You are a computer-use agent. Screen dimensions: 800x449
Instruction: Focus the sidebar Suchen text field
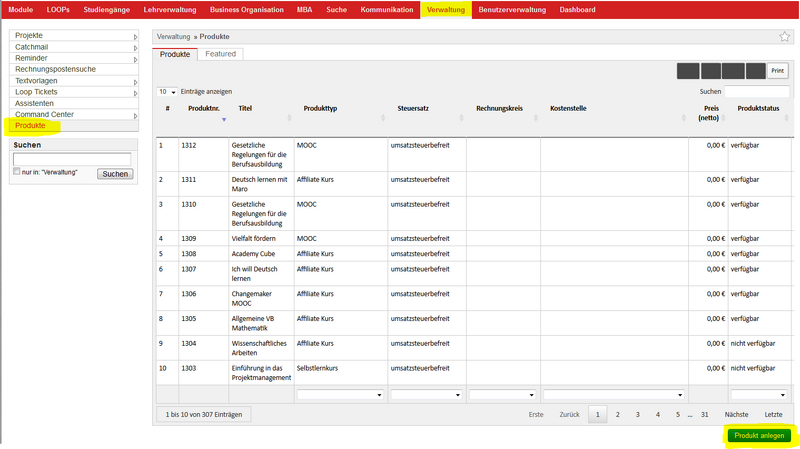72,159
